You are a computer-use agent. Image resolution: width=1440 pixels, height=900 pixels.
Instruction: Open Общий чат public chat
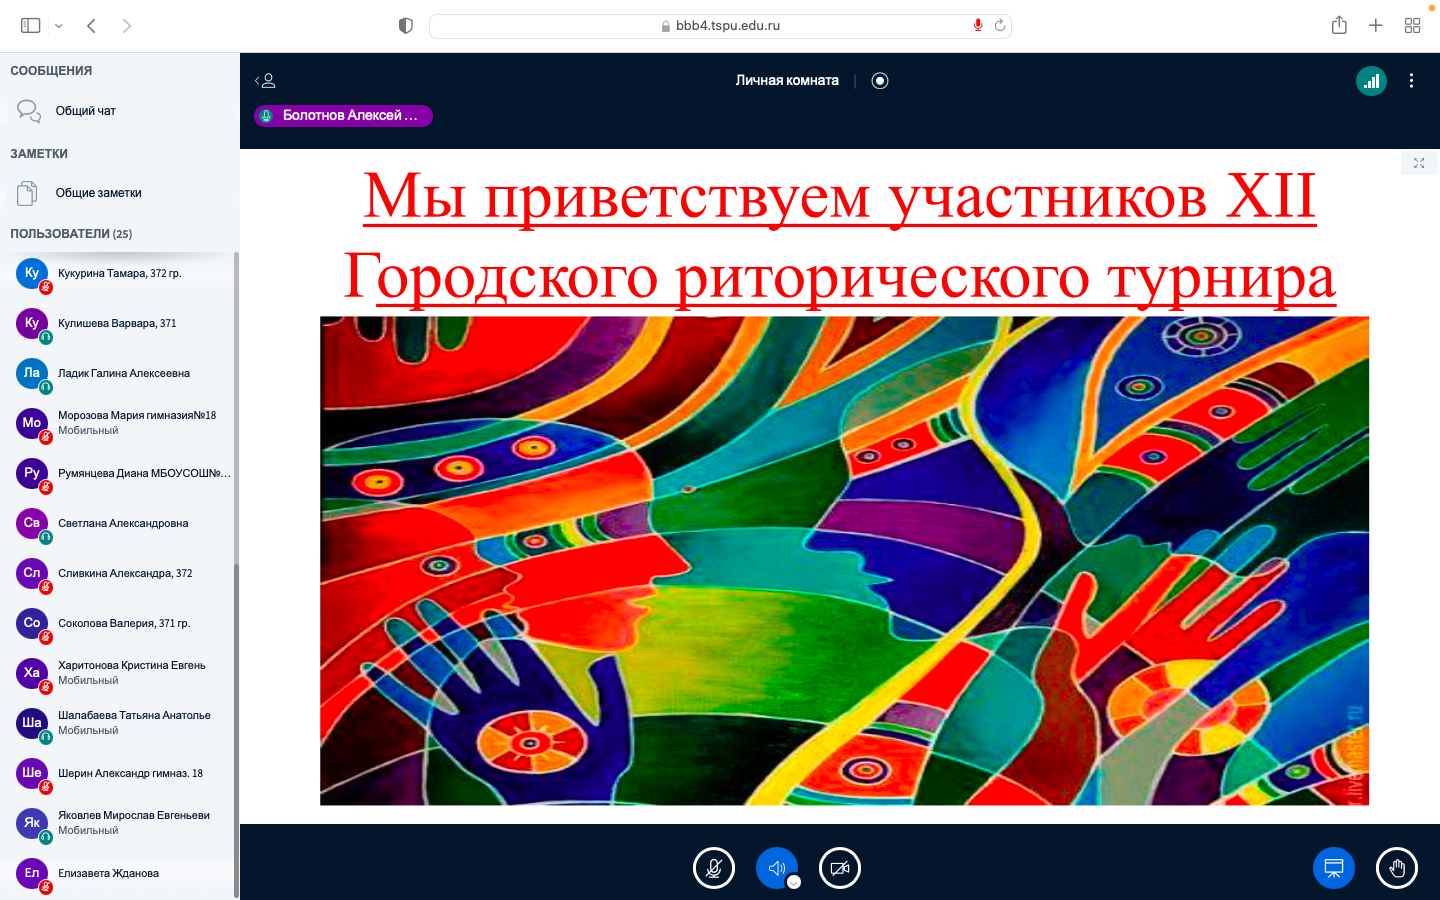[x=120, y=111]
